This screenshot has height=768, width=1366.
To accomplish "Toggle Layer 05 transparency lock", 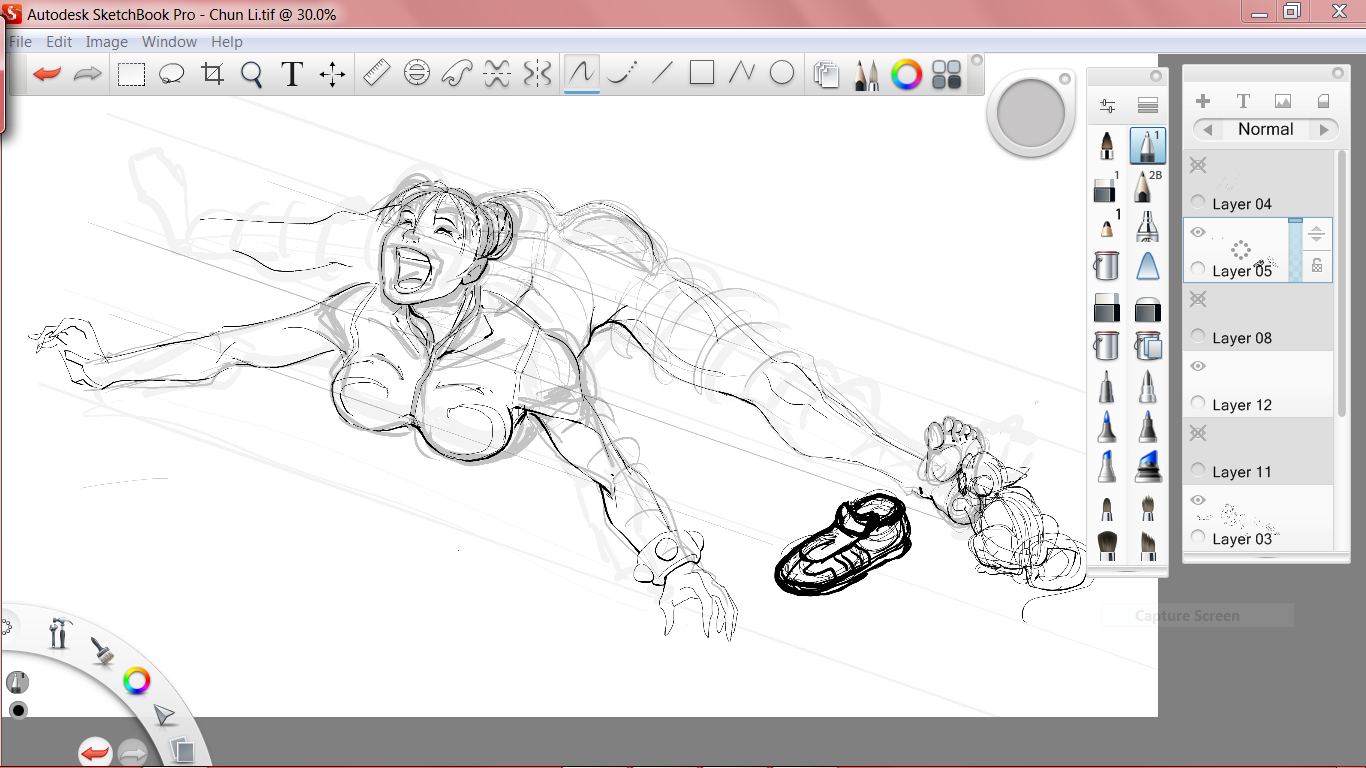I will click(1317, 266).
